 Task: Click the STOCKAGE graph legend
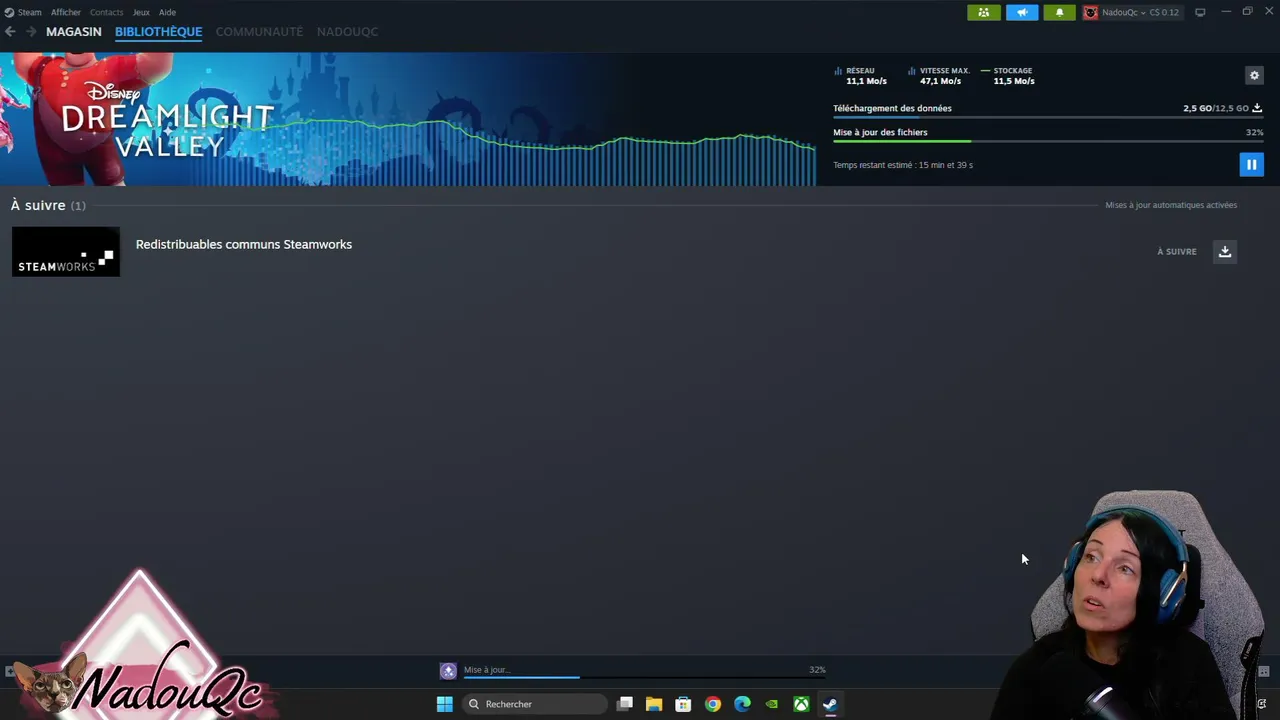click(x=1008, y=76)
